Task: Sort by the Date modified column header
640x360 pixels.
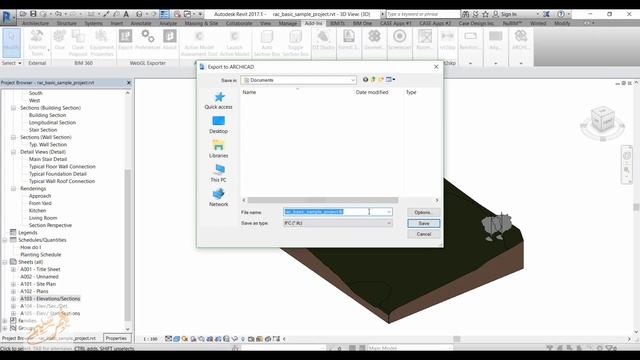Action: pyautogui.click(x=372, y=92)
